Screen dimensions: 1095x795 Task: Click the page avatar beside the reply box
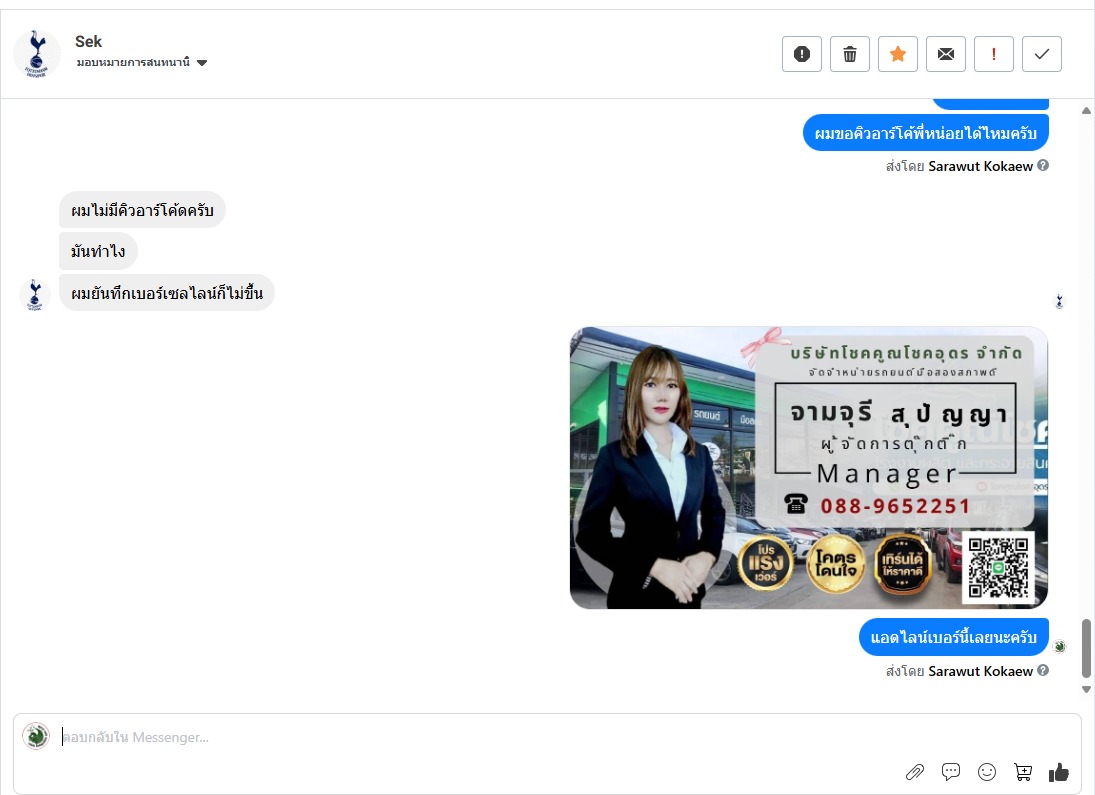[x=36, y=736]
